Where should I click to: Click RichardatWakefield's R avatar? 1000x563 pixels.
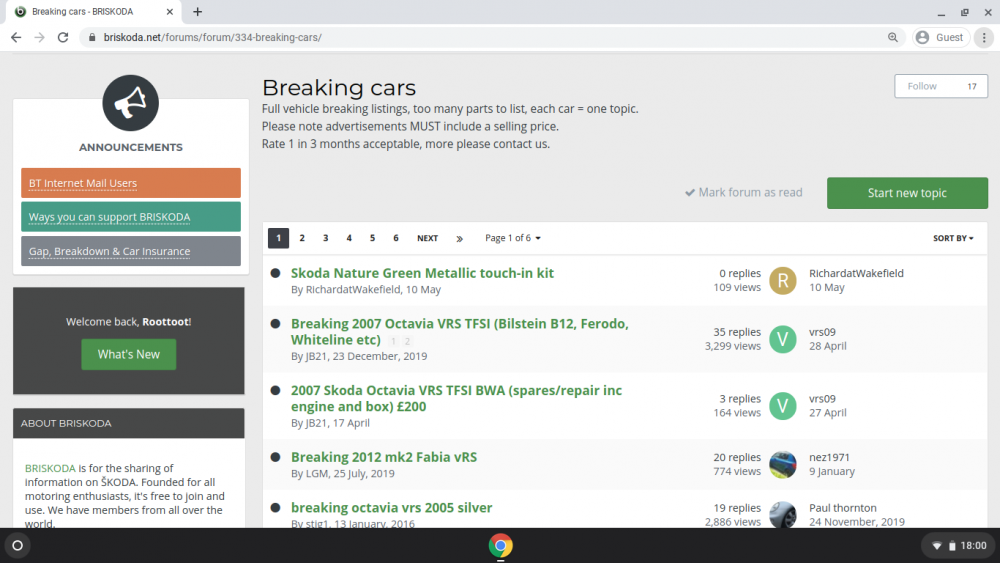(783, 281)
